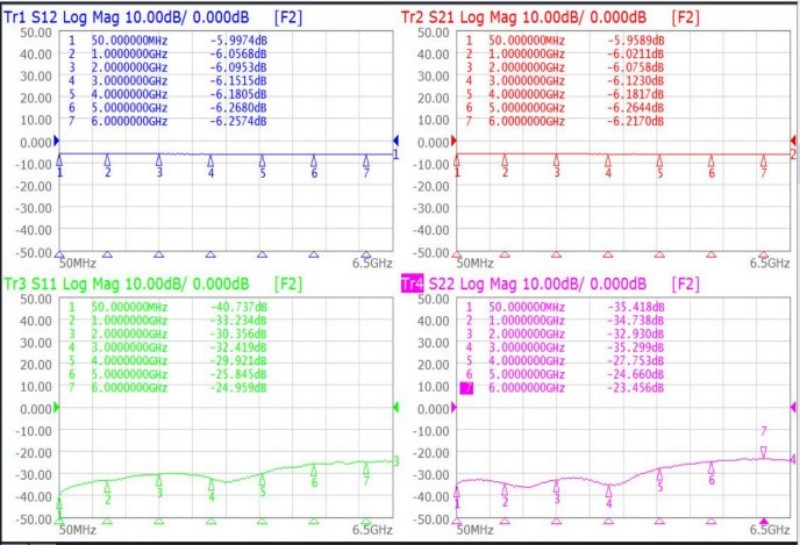The width and height of the screenshot is (800, 545).
Task: Select marker 6 triangle on S22 trace
Action: (x=712, y=467)
